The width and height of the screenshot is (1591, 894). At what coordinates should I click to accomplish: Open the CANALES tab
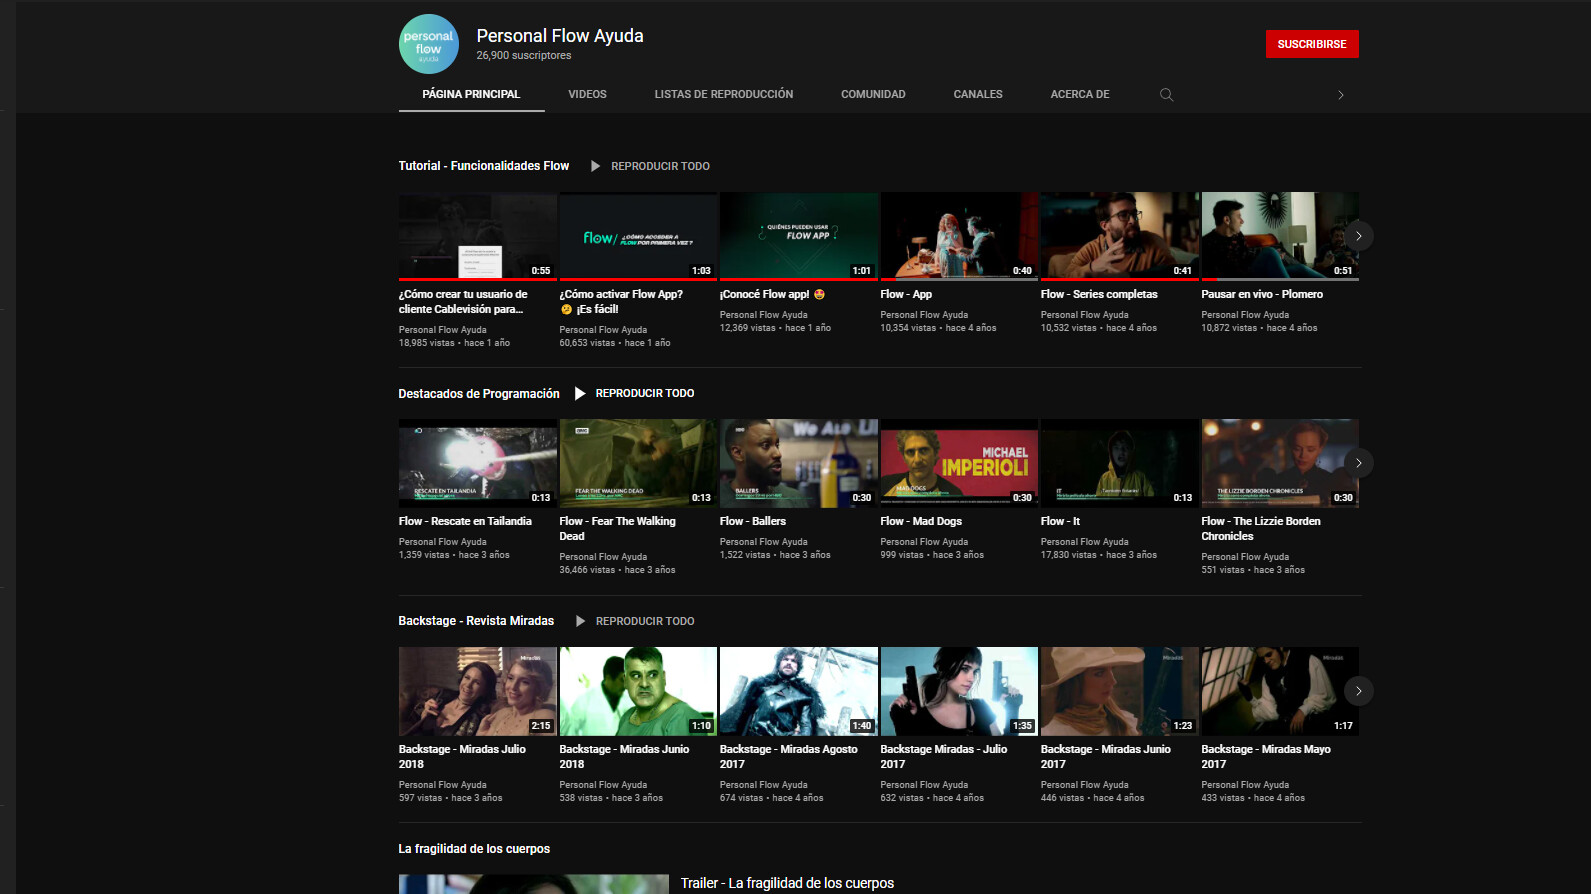[x=978, y=94]
